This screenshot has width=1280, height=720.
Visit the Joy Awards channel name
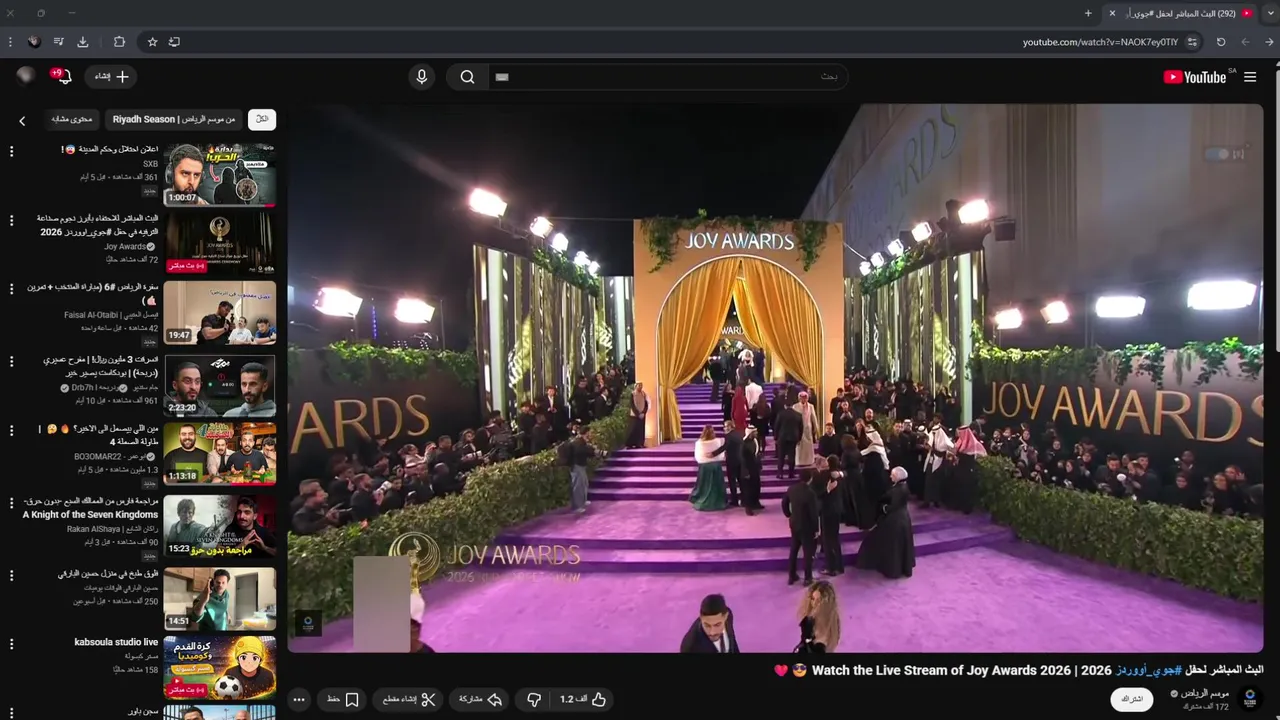(125, 247)
